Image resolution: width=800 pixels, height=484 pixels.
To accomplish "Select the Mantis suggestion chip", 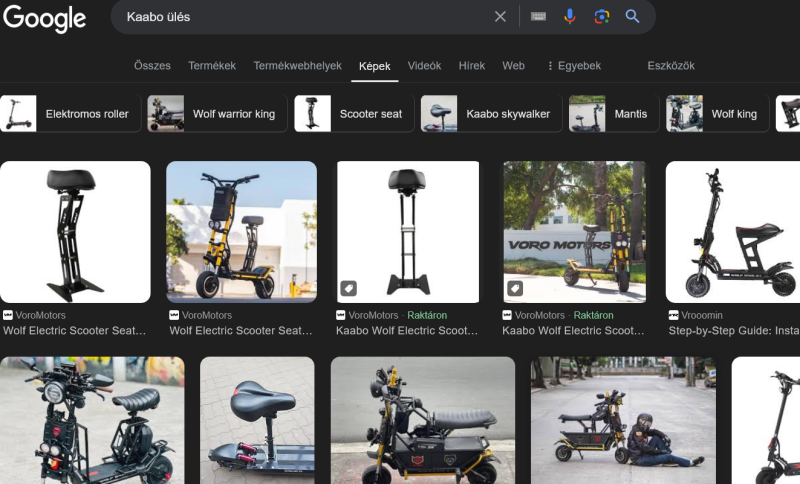I will [614, 113].
